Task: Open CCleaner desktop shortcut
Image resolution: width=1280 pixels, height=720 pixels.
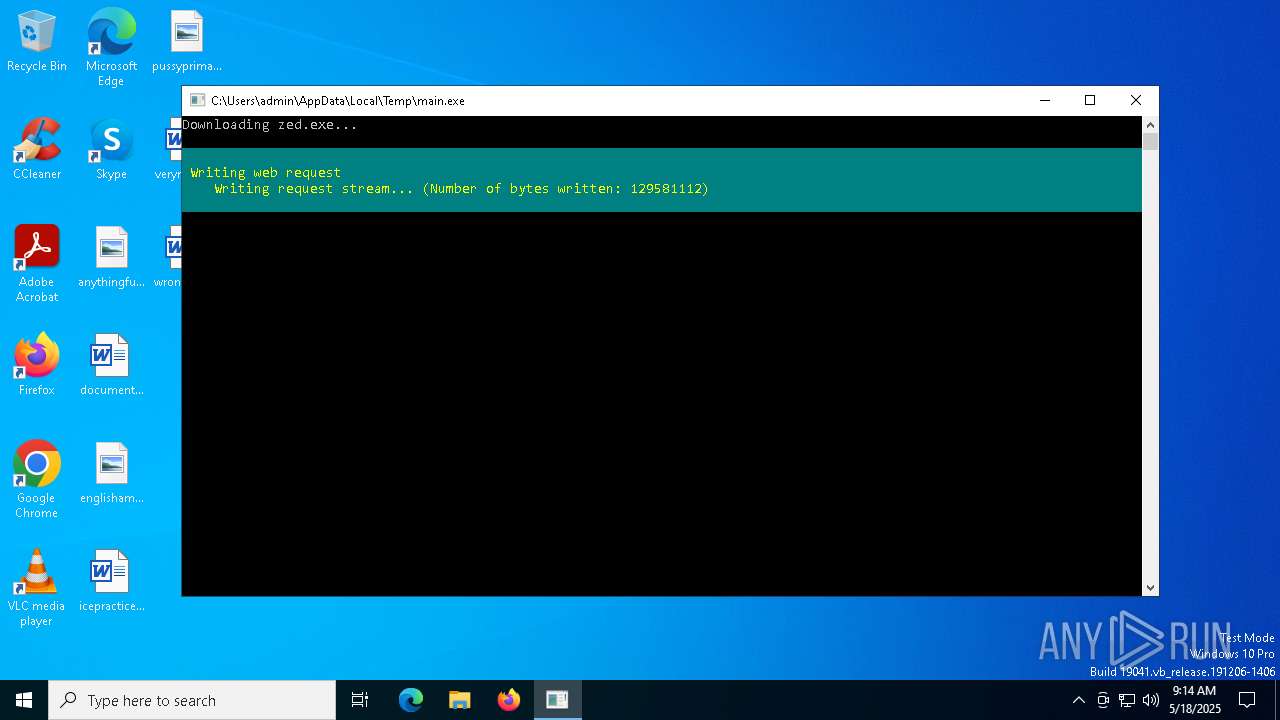Action: tap(37, 150)
